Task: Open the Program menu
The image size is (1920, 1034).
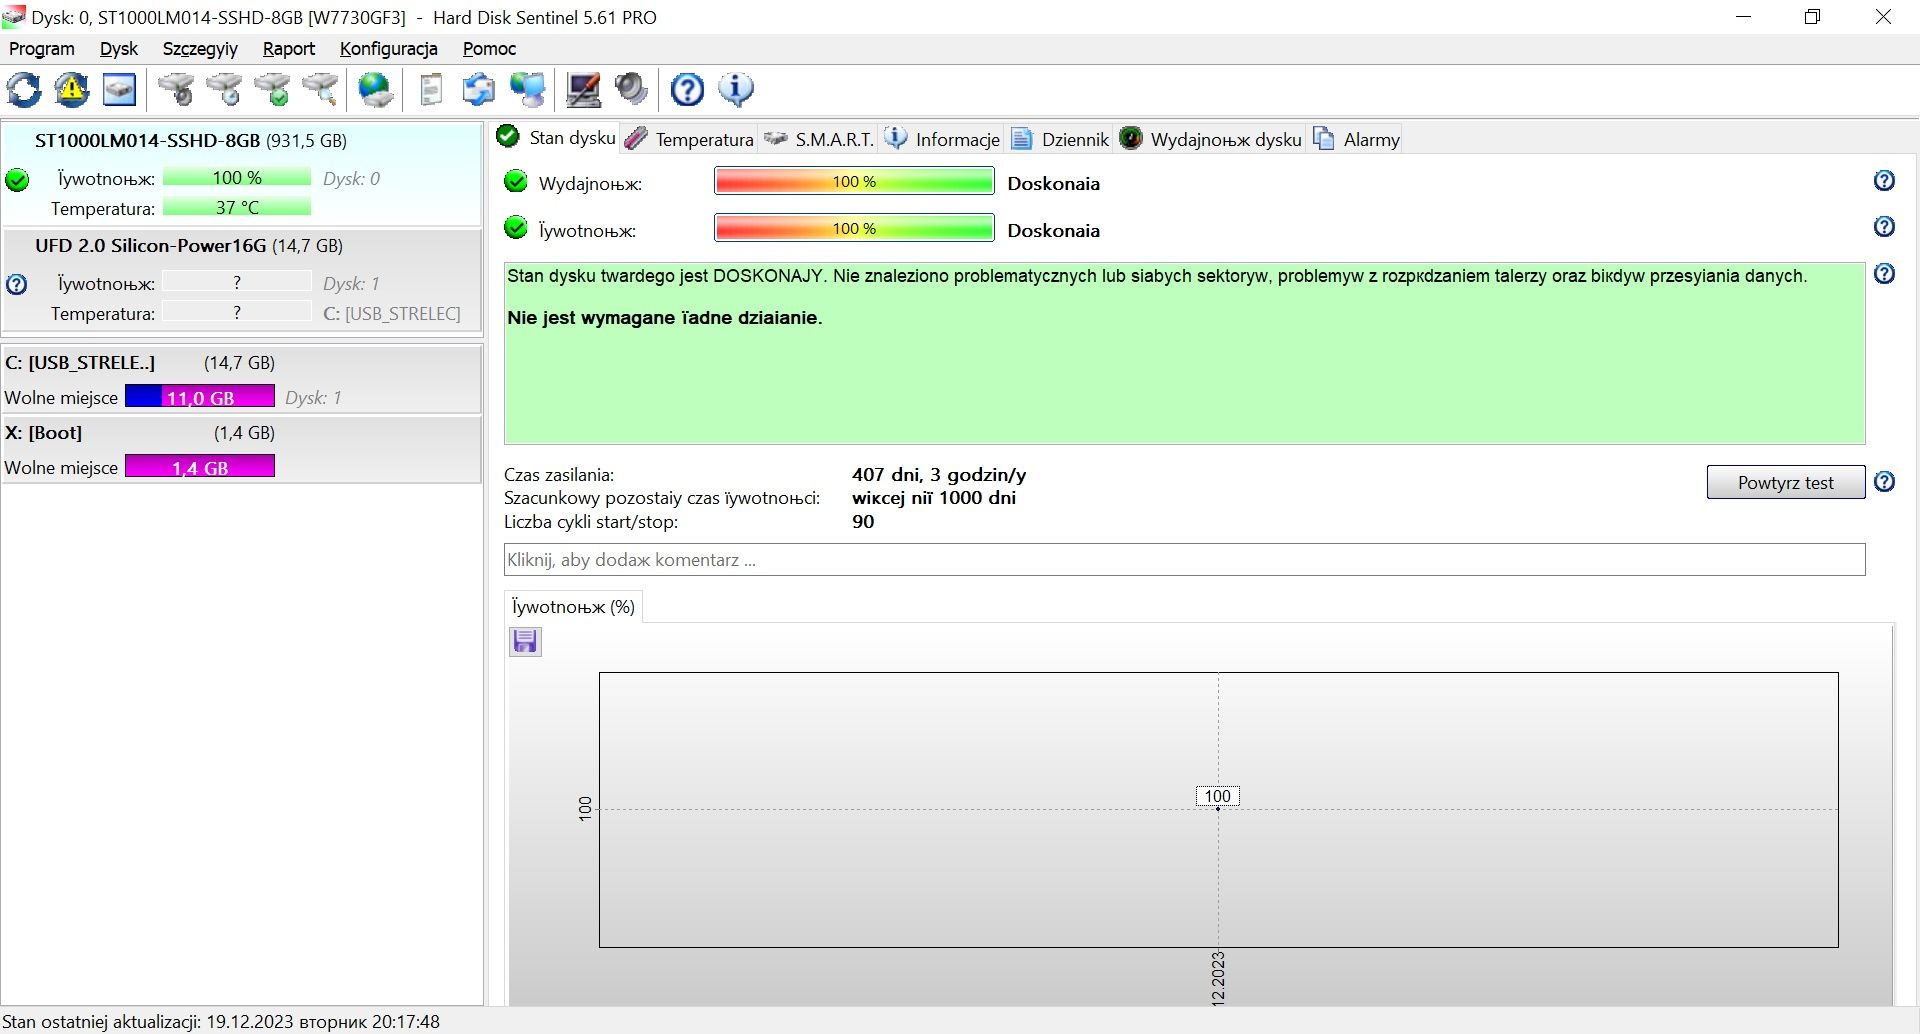Action: click(41, 49)
